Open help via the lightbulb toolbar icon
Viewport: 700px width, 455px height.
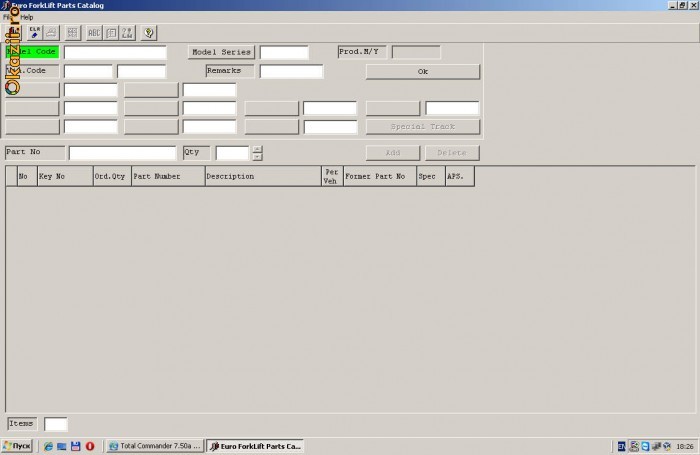149,33
